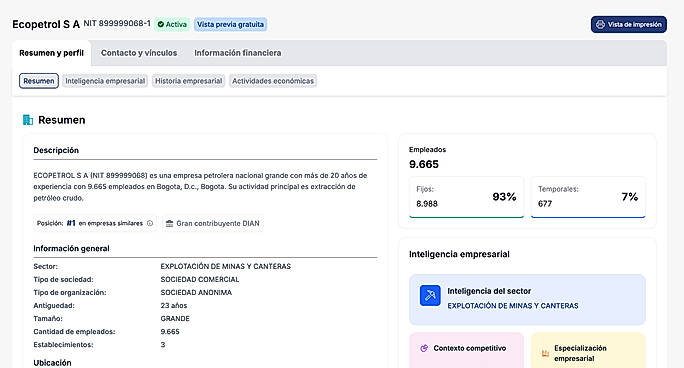This screenshot has width=684, height=368.
Task: Go to Inteligencia empresarial sub-tab
Action: [x=105, y=81]
